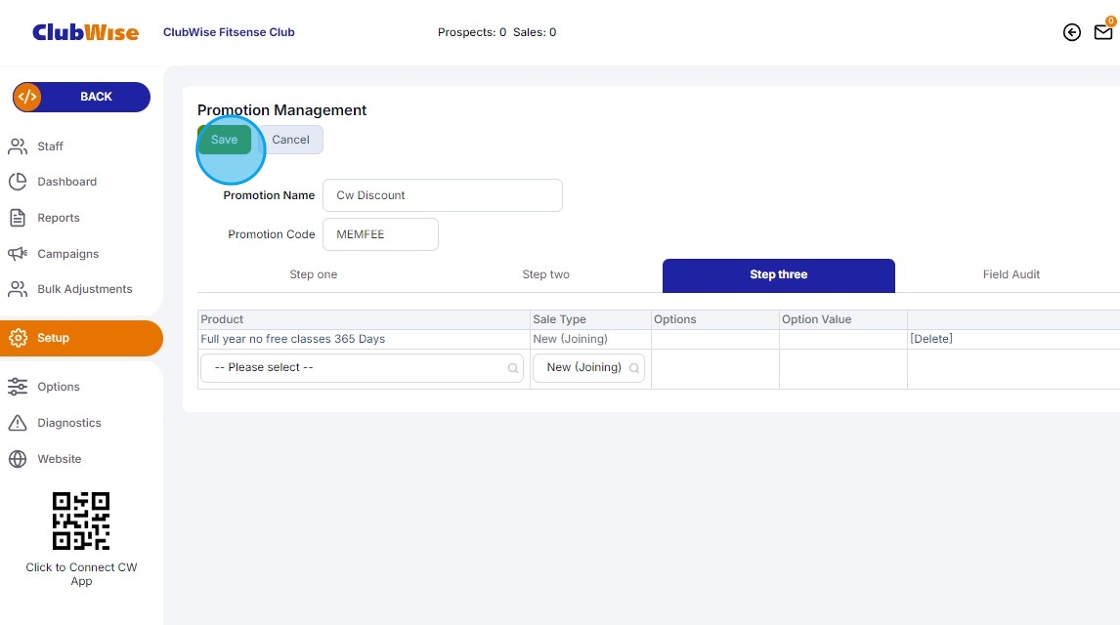This screenshot has height=625, width=1120.
Task: Click the search icon in Sale Type select
Action: click(634, 368)
